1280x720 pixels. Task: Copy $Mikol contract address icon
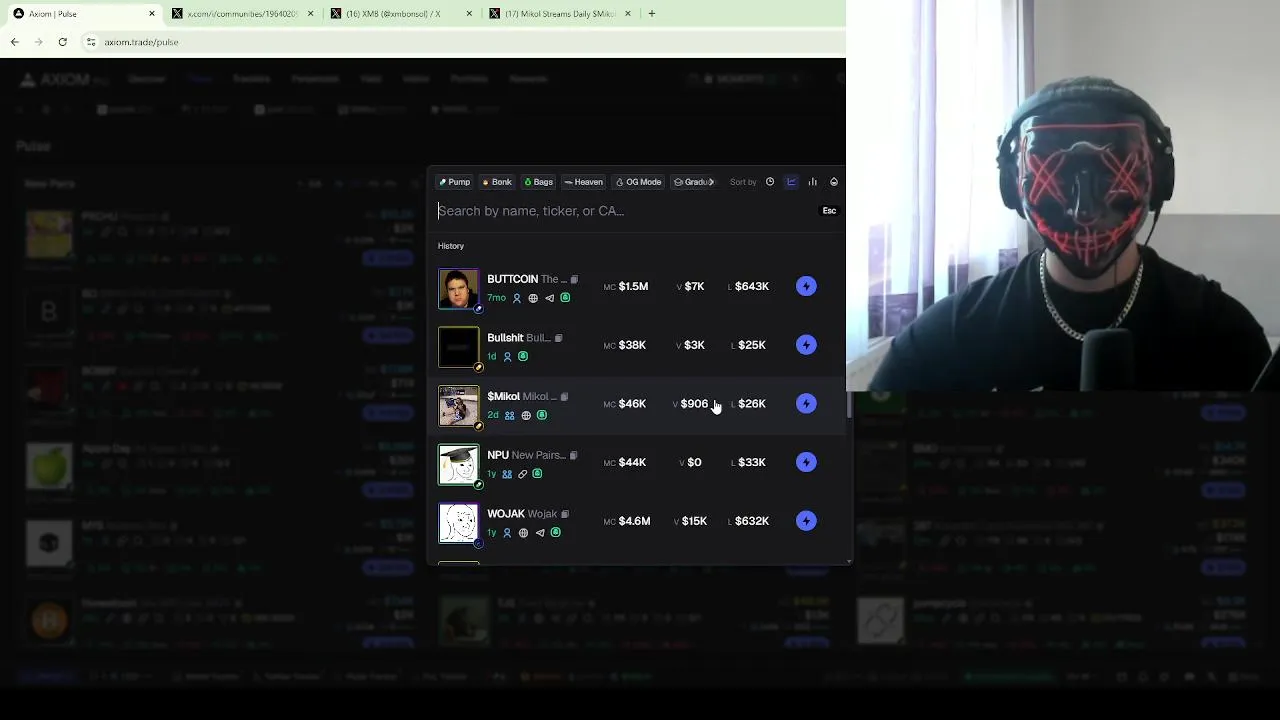coord(564,397)
